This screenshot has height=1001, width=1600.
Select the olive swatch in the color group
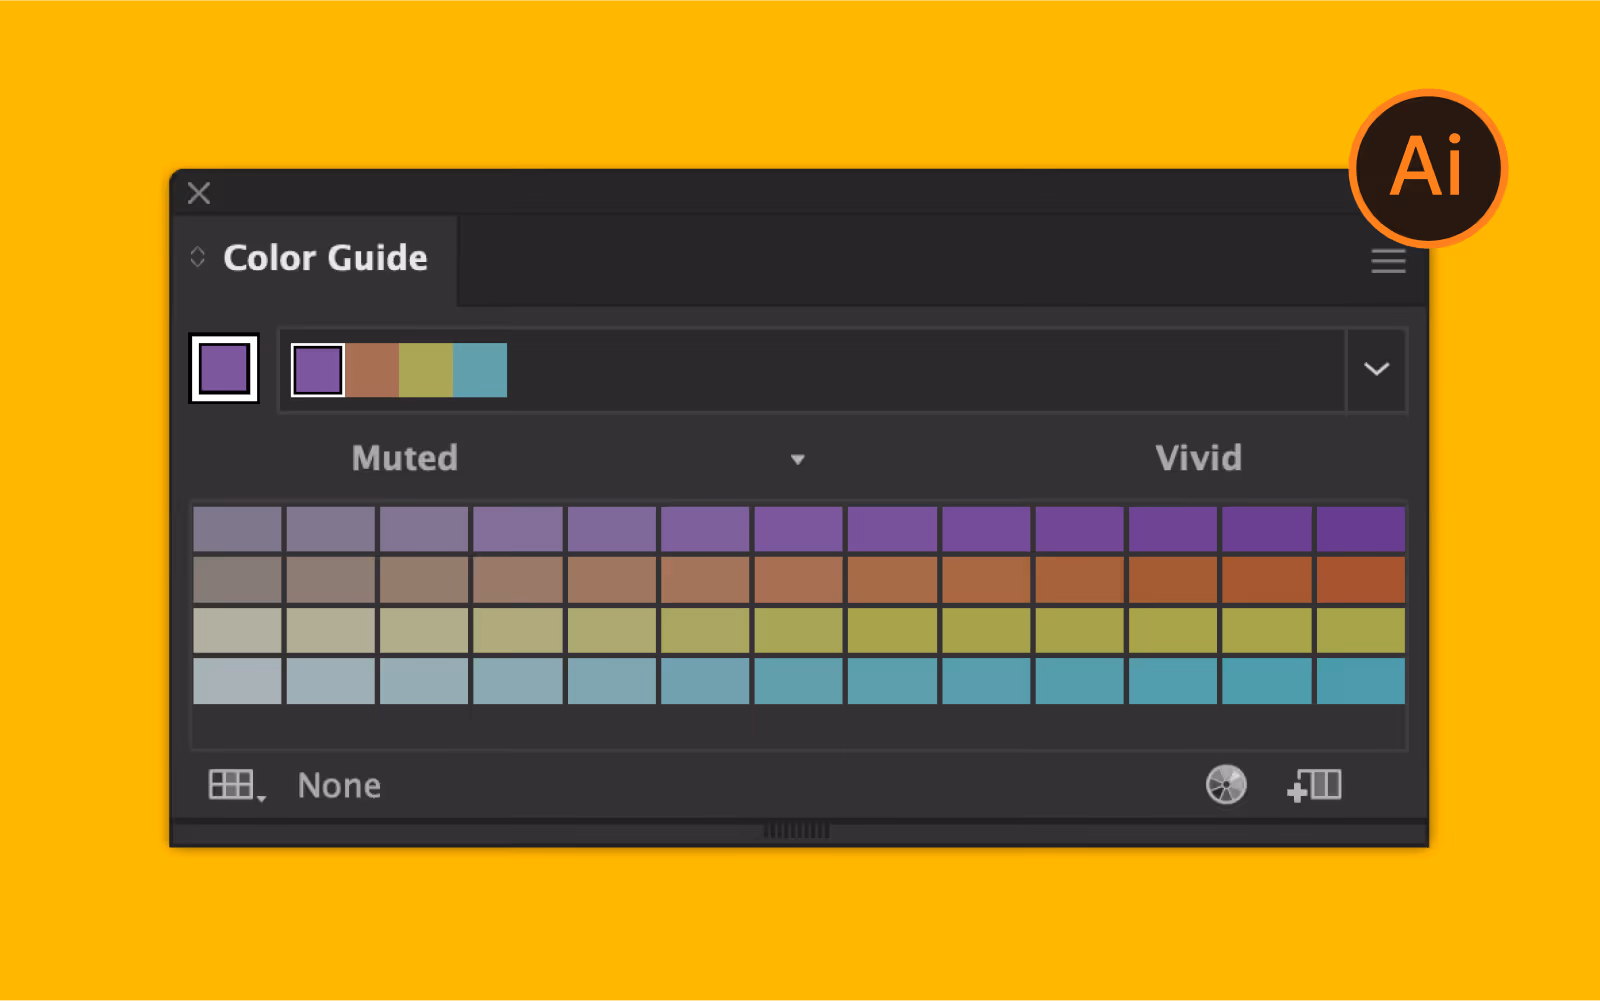(427, 369)
